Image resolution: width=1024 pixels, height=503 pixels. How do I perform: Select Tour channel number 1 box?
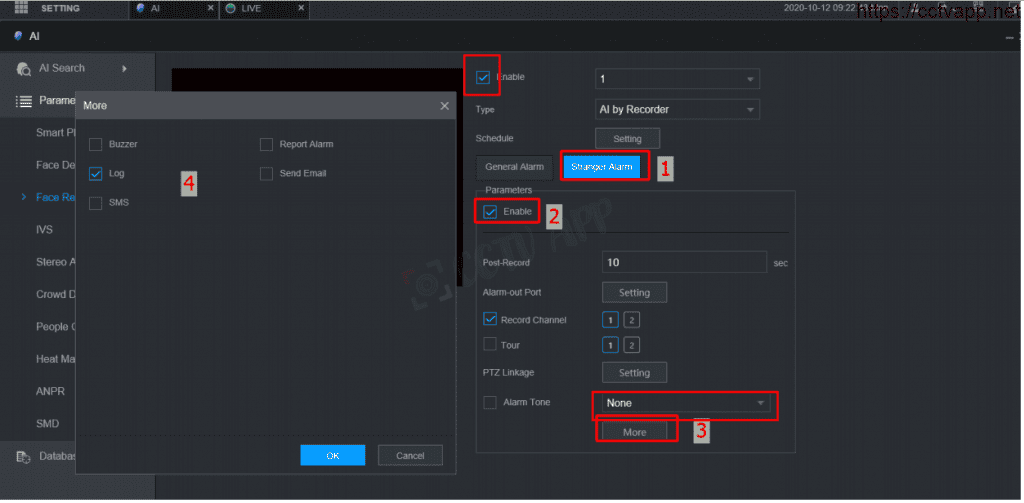click(609, 345)
